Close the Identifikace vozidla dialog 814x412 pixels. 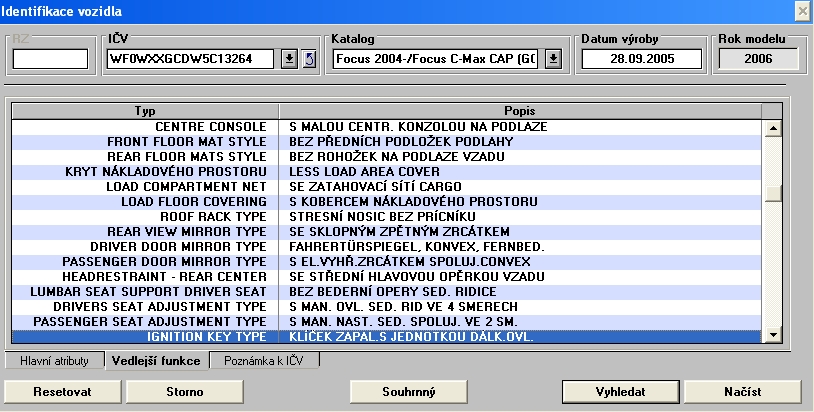801,10
